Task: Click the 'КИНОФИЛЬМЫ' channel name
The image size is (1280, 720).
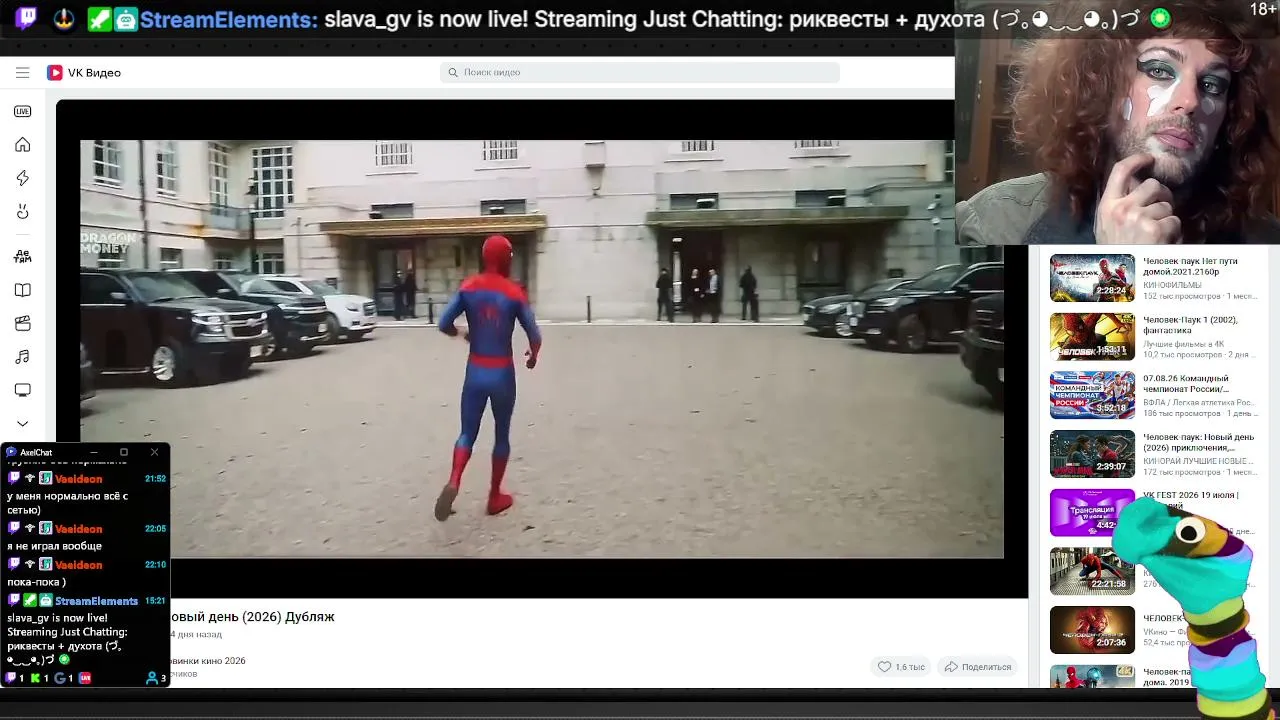Action: point(1172,285)
